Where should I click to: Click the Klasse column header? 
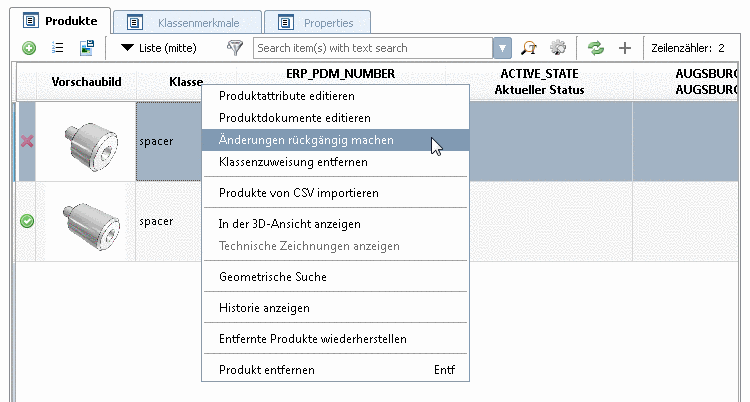186,81
